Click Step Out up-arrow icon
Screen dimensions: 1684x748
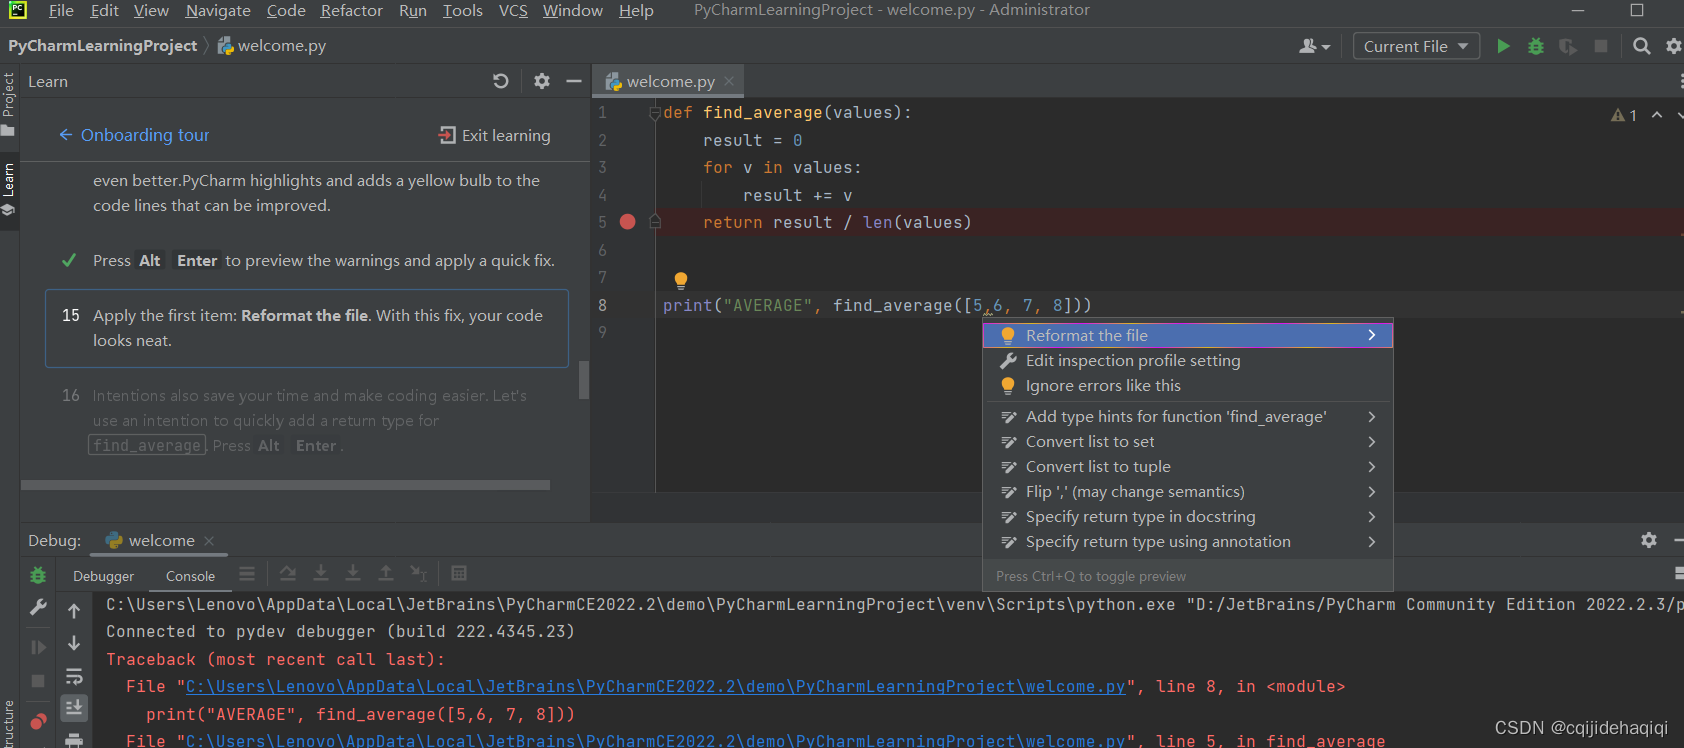pyautogui.click(x=386, y=573)
